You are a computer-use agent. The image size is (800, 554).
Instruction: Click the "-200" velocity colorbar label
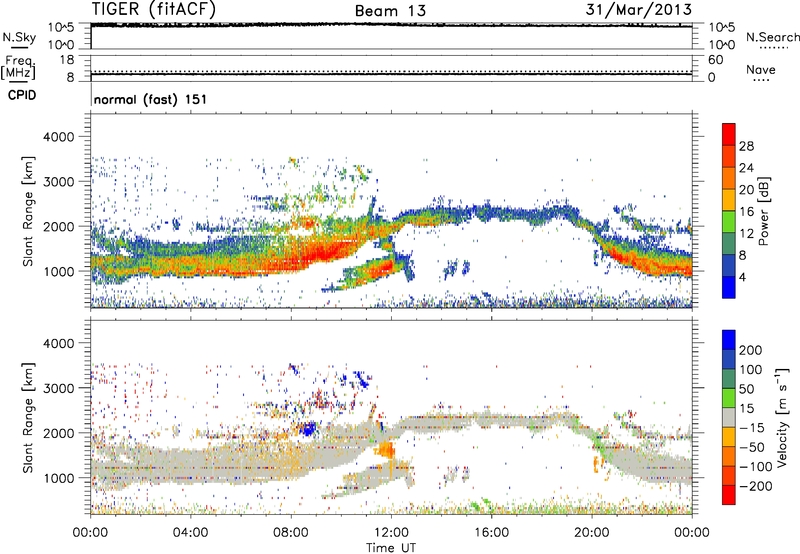755,486
